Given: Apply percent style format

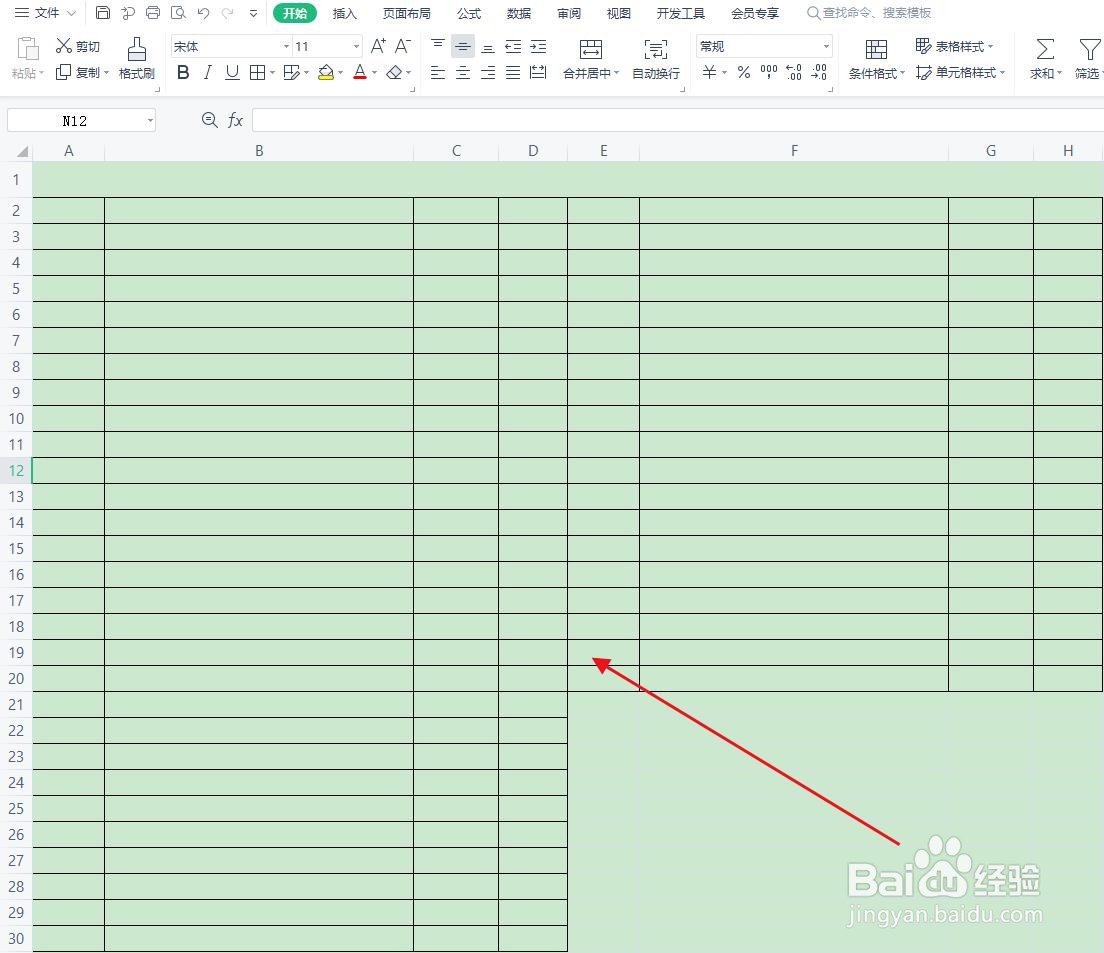Looking at the screenshot, I should [x=744, y=72].
